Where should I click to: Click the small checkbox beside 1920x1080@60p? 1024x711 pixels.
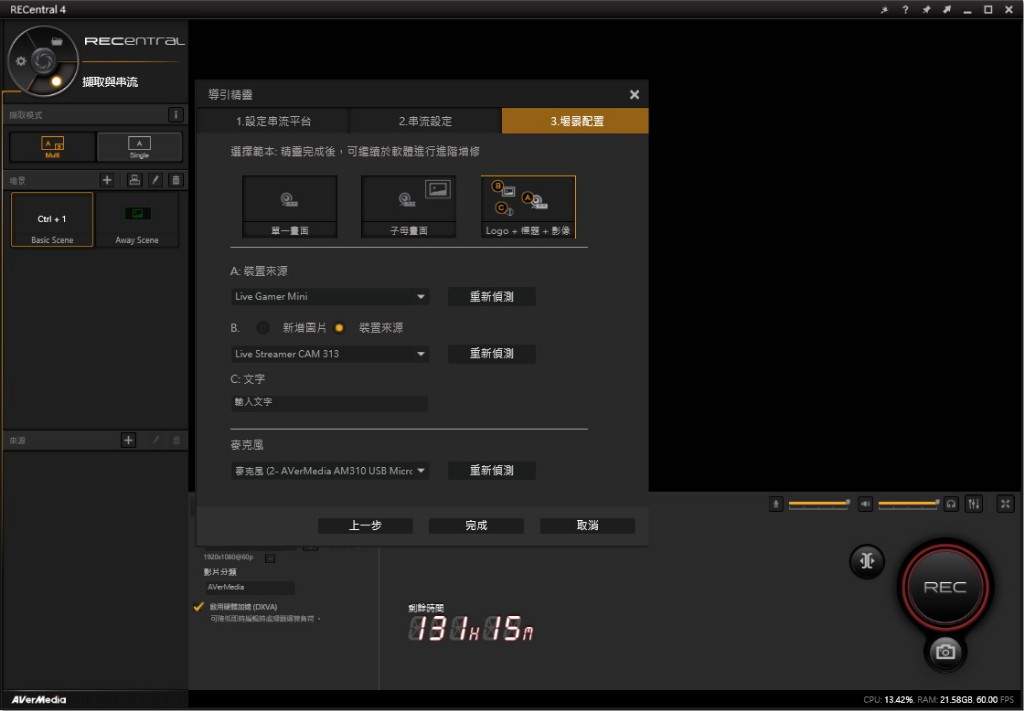point(270,558)
